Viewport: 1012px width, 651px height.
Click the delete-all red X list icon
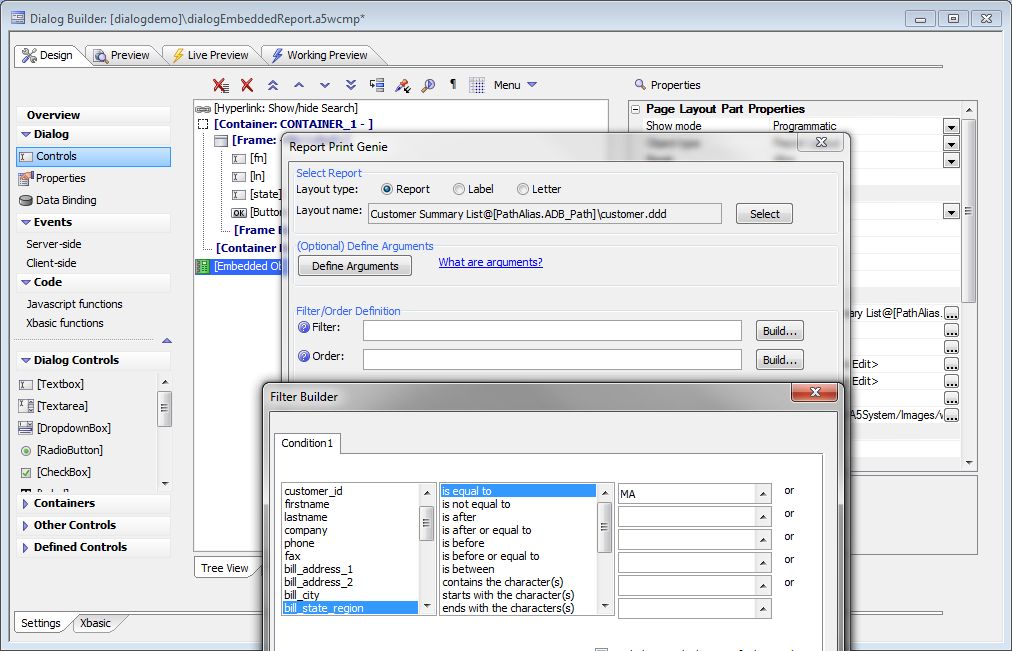(x=221, y=85)
